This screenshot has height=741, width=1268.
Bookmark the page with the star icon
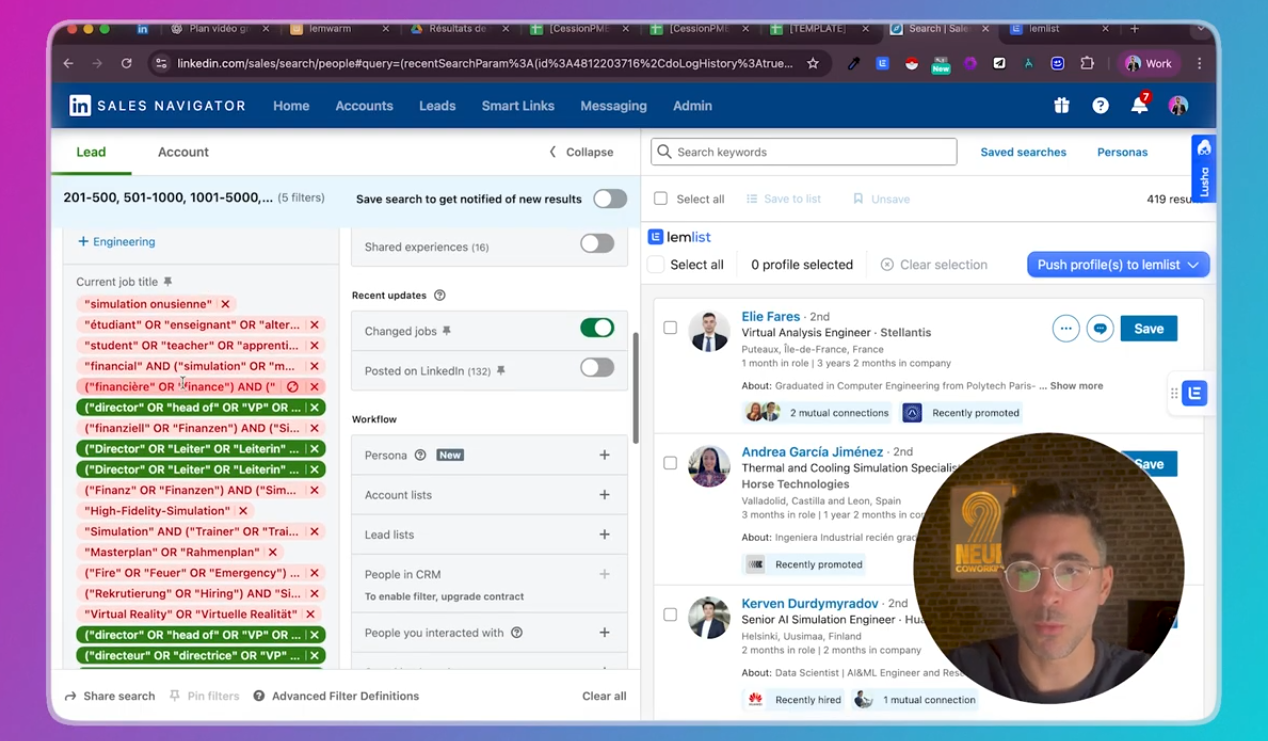[x=813, y=63]
